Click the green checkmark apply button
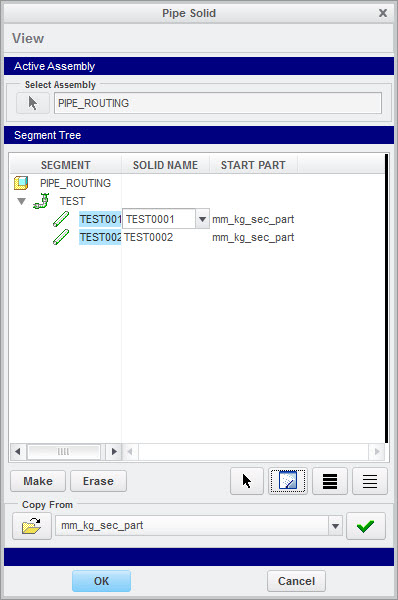The image size is (398, 600). [x=365, y=526]
